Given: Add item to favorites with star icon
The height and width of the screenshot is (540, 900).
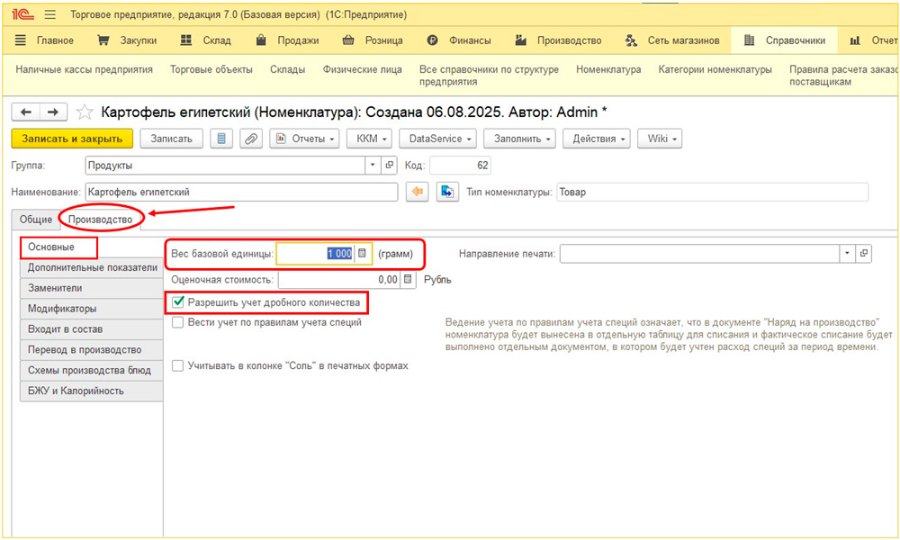Looking at the screenshot, I should pyautogui.click(x=84, y=112).
